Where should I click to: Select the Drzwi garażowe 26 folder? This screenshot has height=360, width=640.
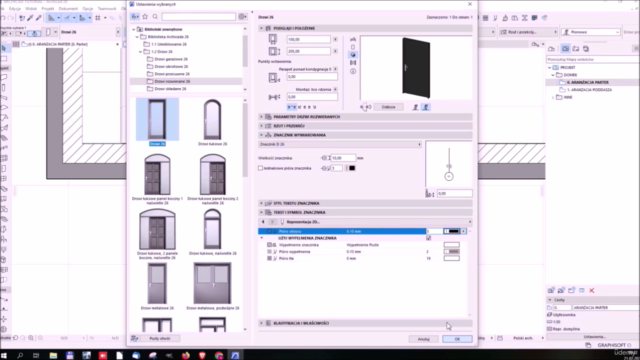tap(171, 59)
